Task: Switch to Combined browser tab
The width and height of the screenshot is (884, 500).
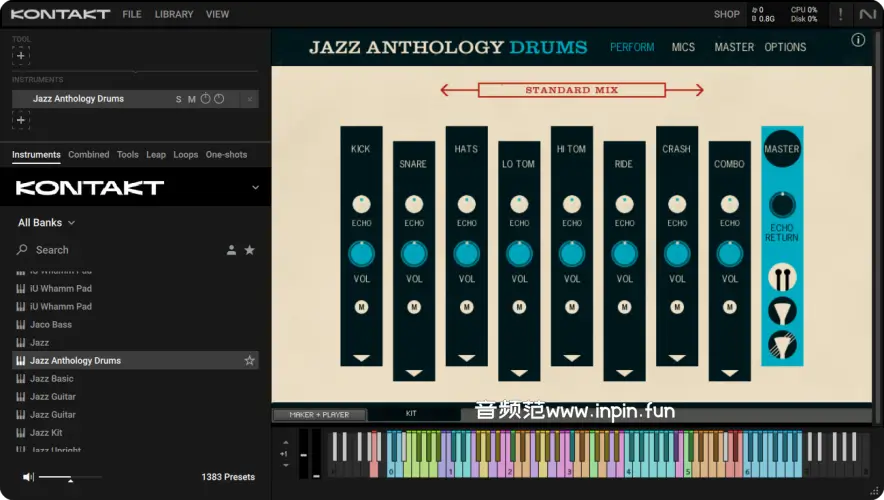Action: [89, 154]
